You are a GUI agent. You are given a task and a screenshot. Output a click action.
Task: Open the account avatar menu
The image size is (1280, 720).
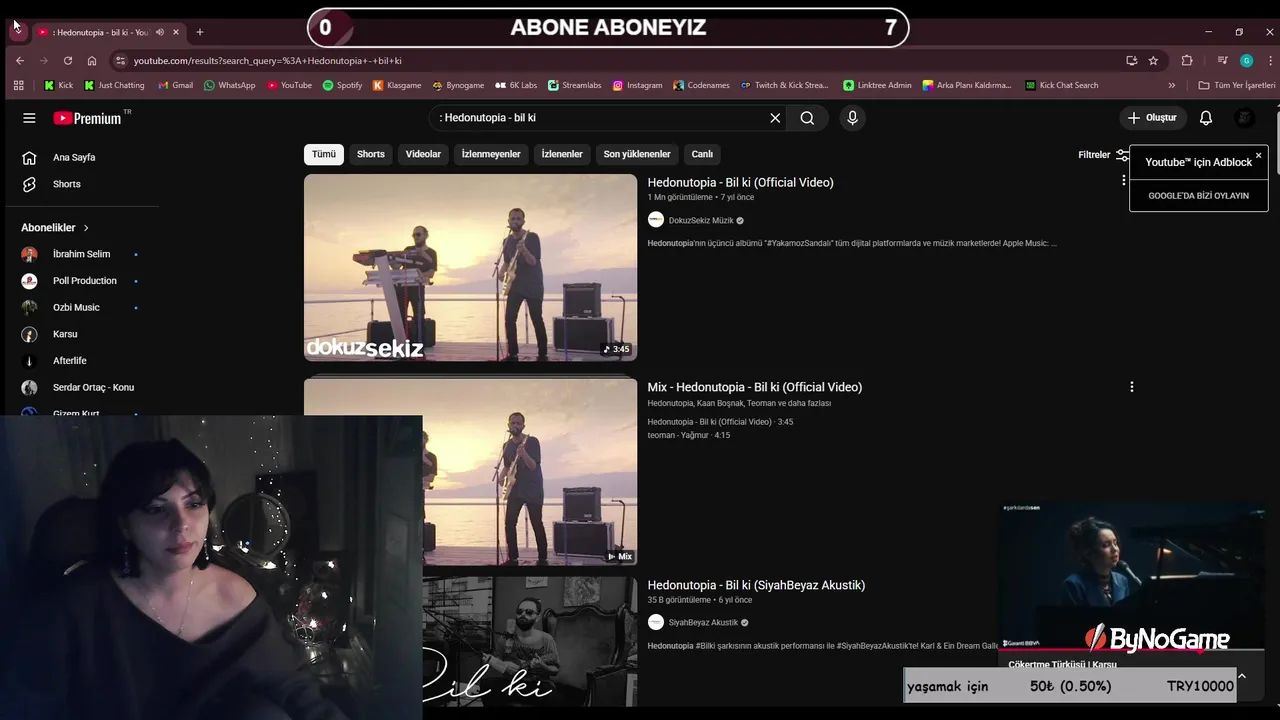(1245, 118)
